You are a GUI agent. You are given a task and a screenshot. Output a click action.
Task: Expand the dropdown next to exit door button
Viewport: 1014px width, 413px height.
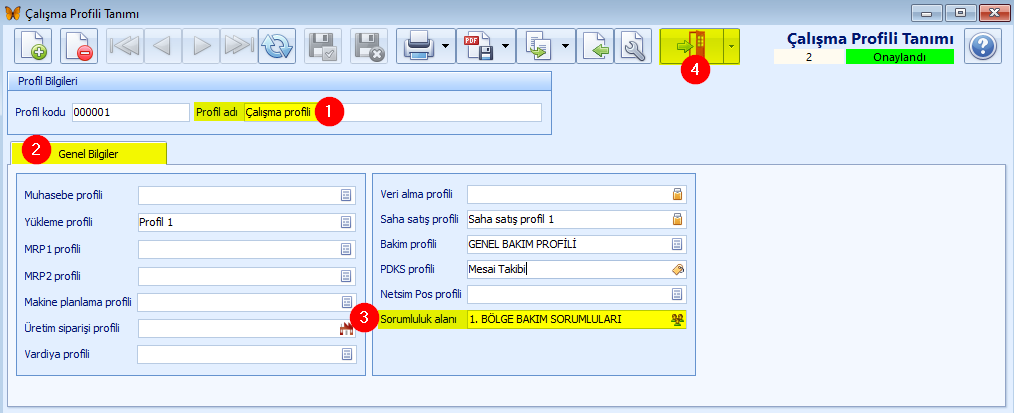731,46
